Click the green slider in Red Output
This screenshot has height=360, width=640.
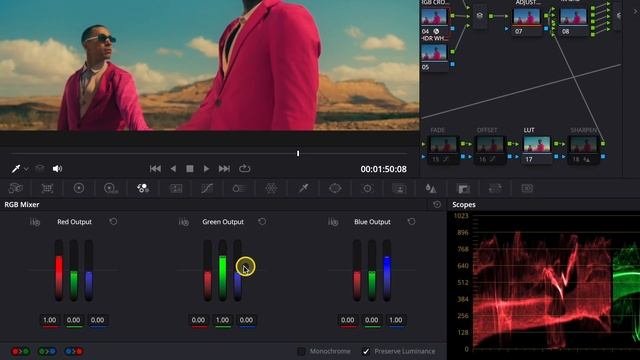pyautogui.click(x=73, y=270)
